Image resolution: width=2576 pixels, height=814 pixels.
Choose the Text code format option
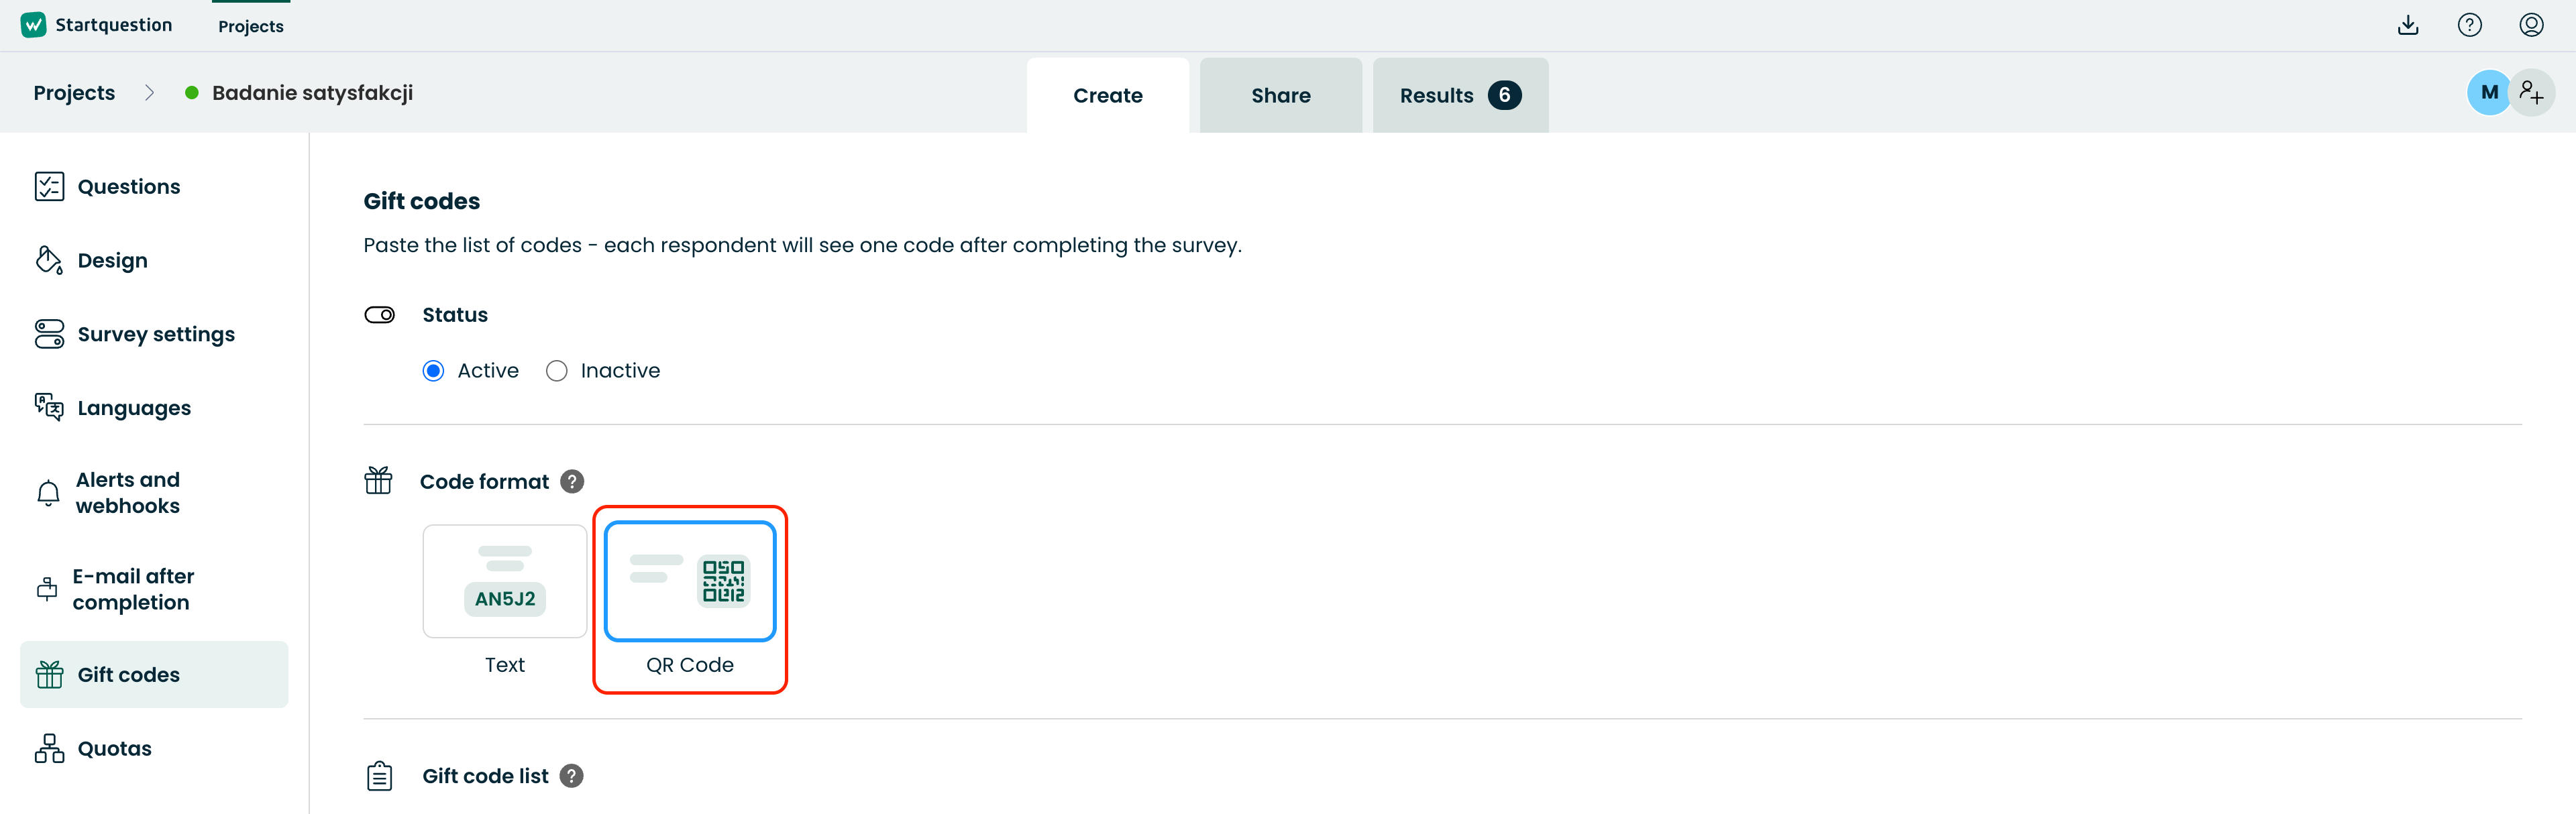[505, 581]
